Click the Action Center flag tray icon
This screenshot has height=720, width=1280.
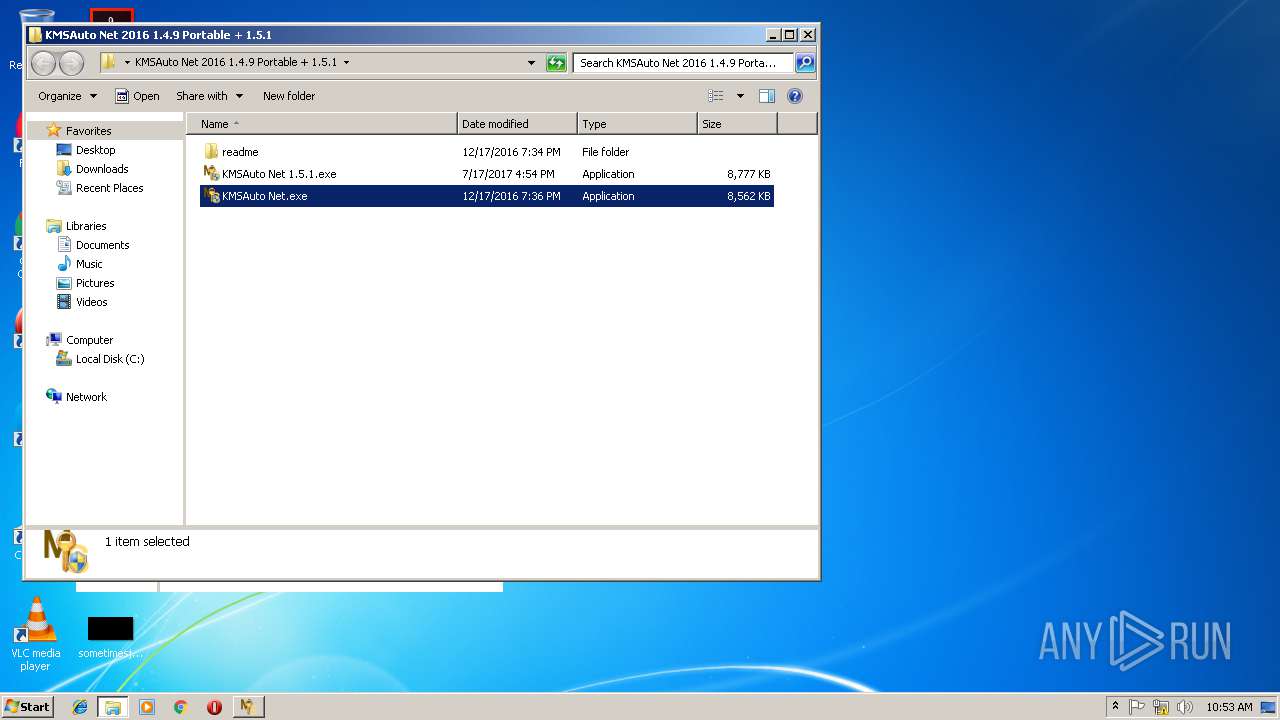coord(1137,707)
